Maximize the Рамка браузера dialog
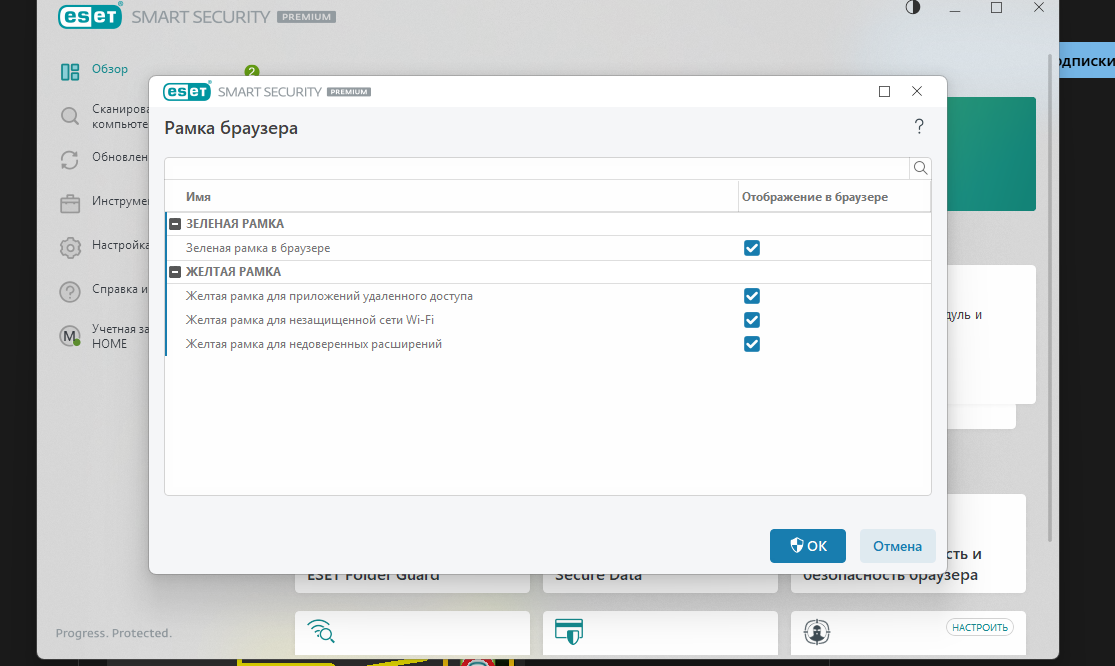The width and height of the screenshot is (1115, 666). click(x=885, y=92)
